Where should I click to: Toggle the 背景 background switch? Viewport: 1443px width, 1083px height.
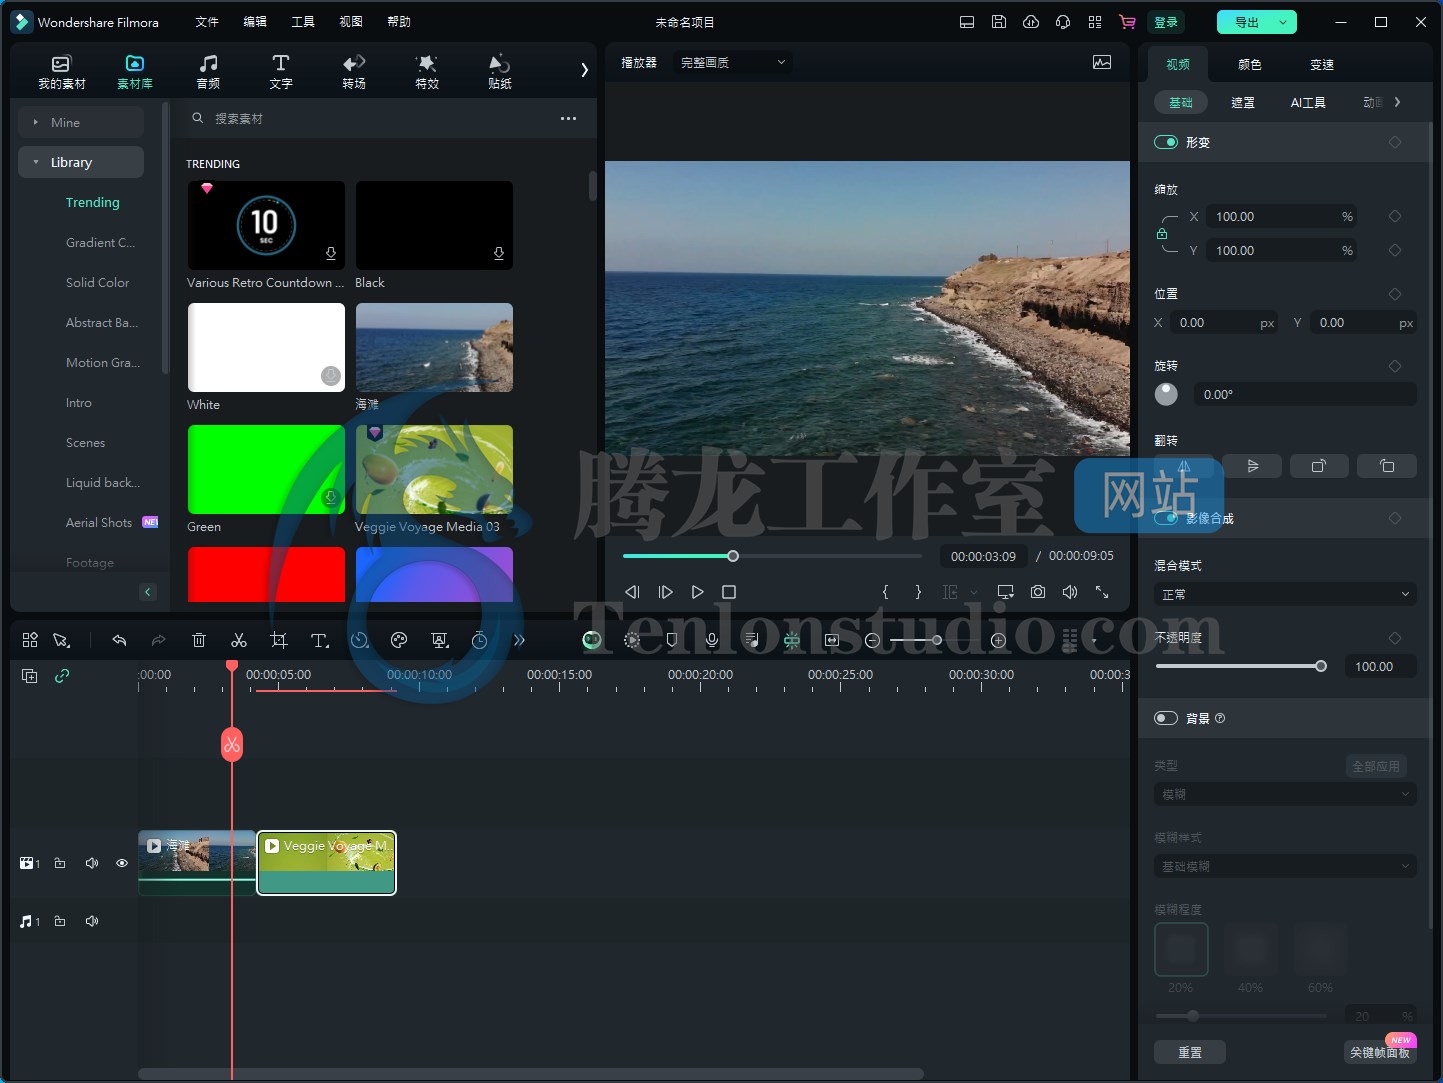(x=1166, y=718)
